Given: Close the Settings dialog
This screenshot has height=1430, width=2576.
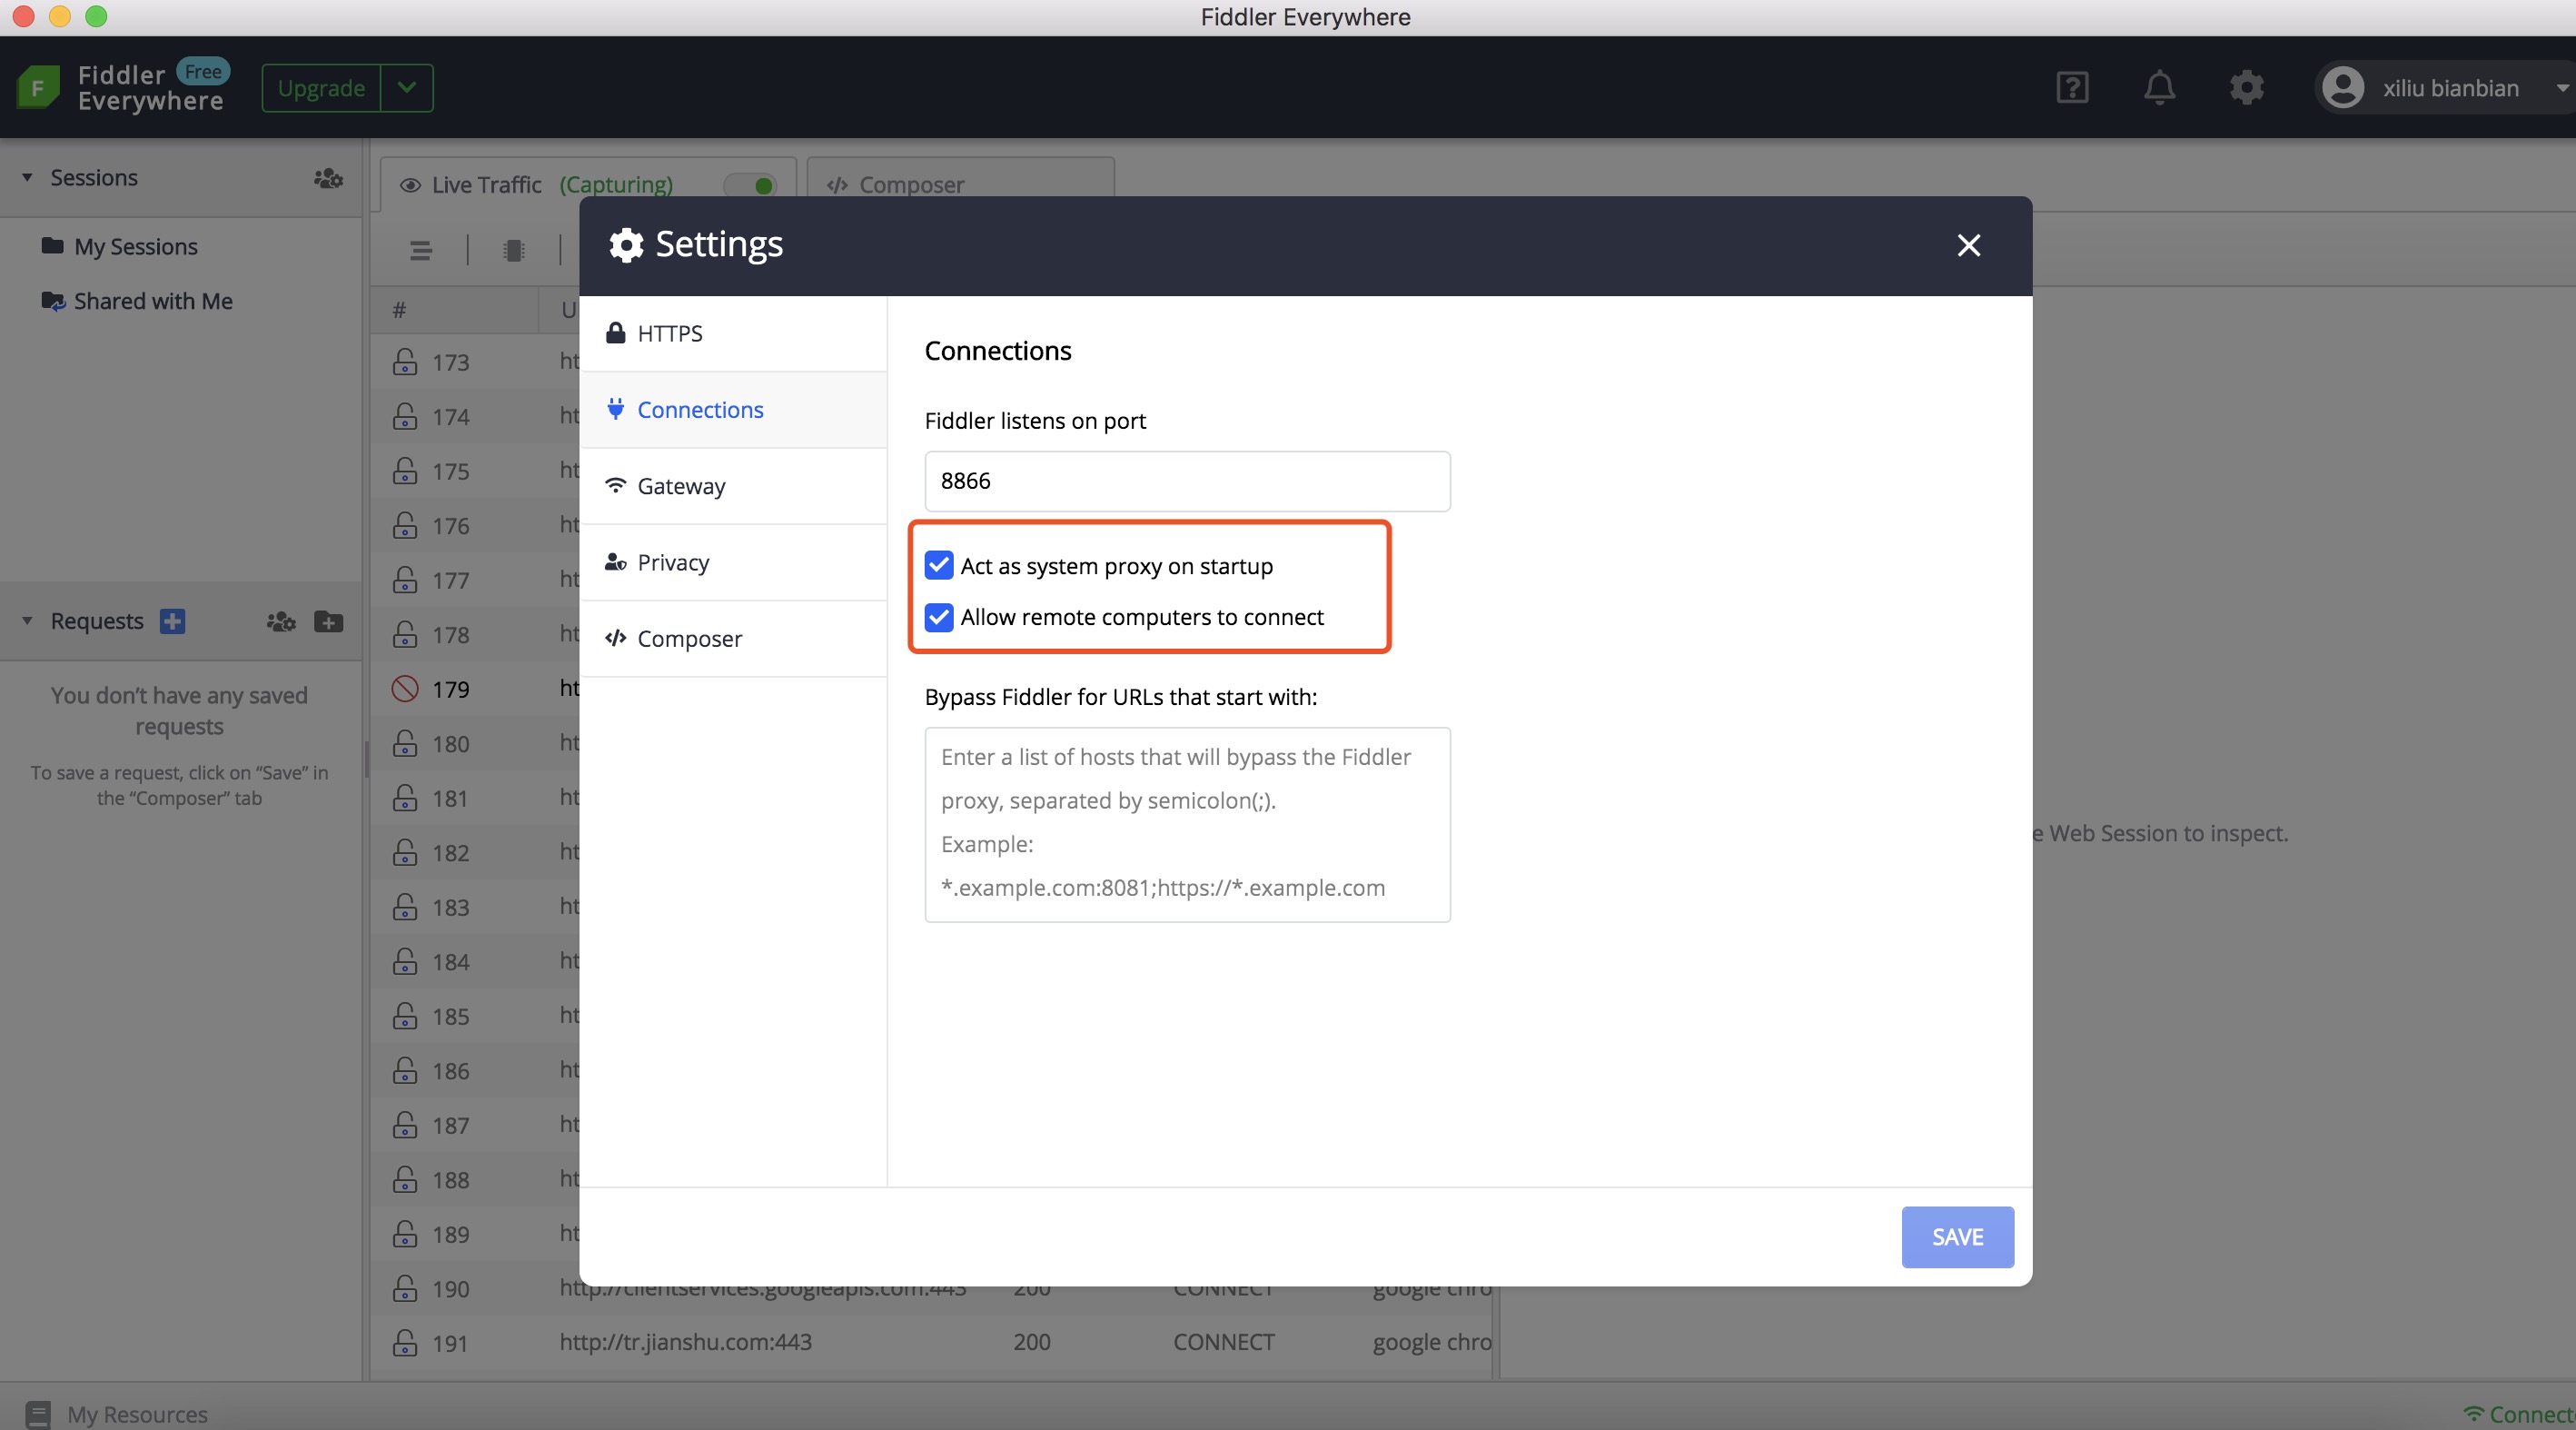Looking at the screenshot, I should 1968,244.
